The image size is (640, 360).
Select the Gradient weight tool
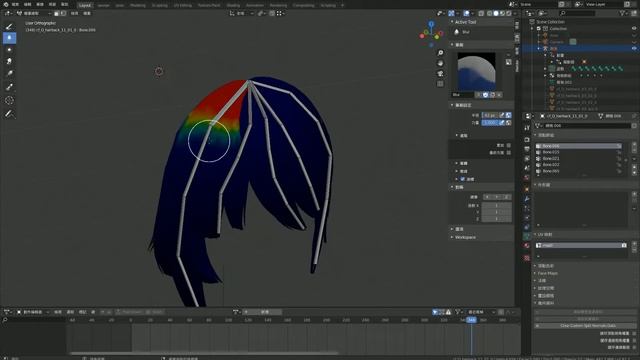[x=9, y=73]
